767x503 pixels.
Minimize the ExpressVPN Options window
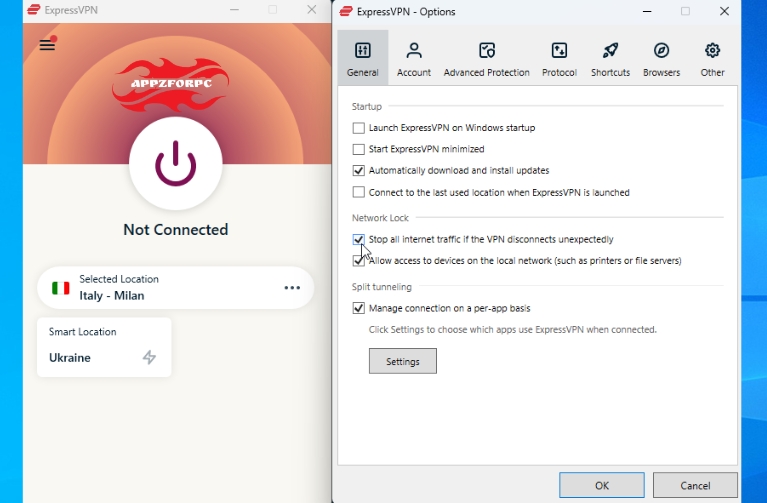[647, 11]
